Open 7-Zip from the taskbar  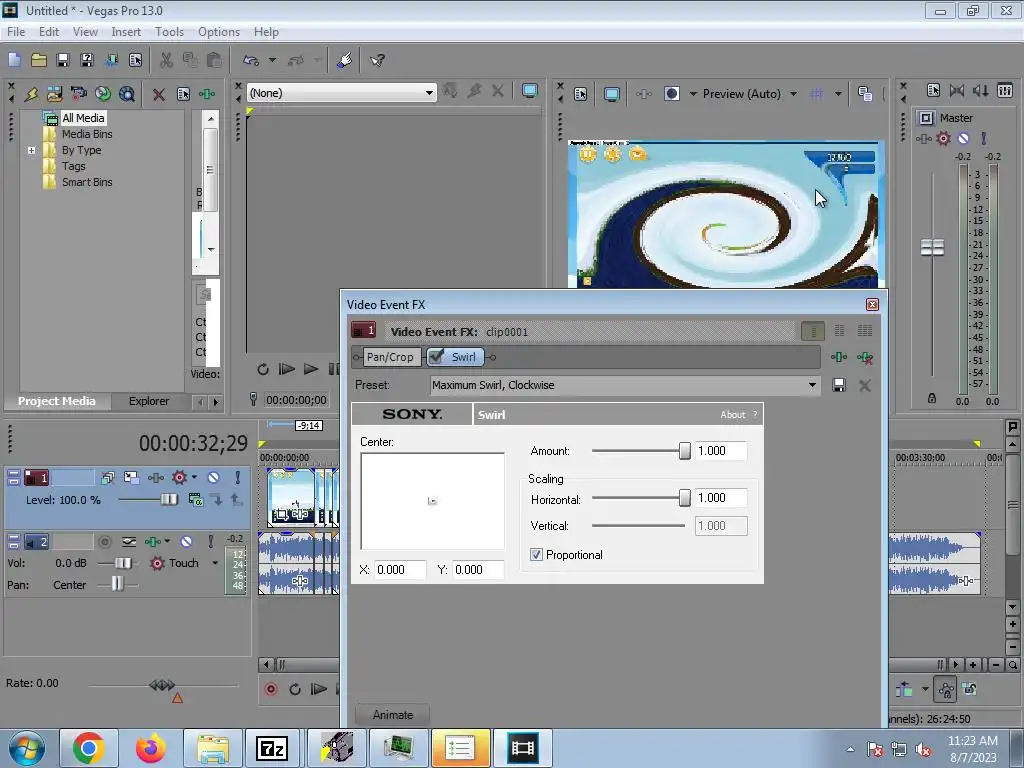(272, 748)
